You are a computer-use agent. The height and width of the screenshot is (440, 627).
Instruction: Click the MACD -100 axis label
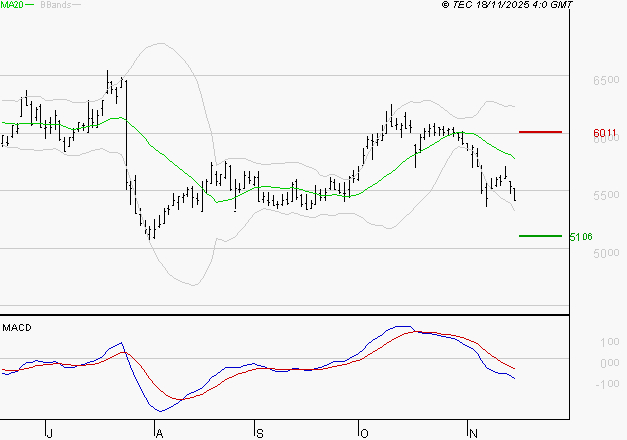pyautogui.click(x=607, y=384)
